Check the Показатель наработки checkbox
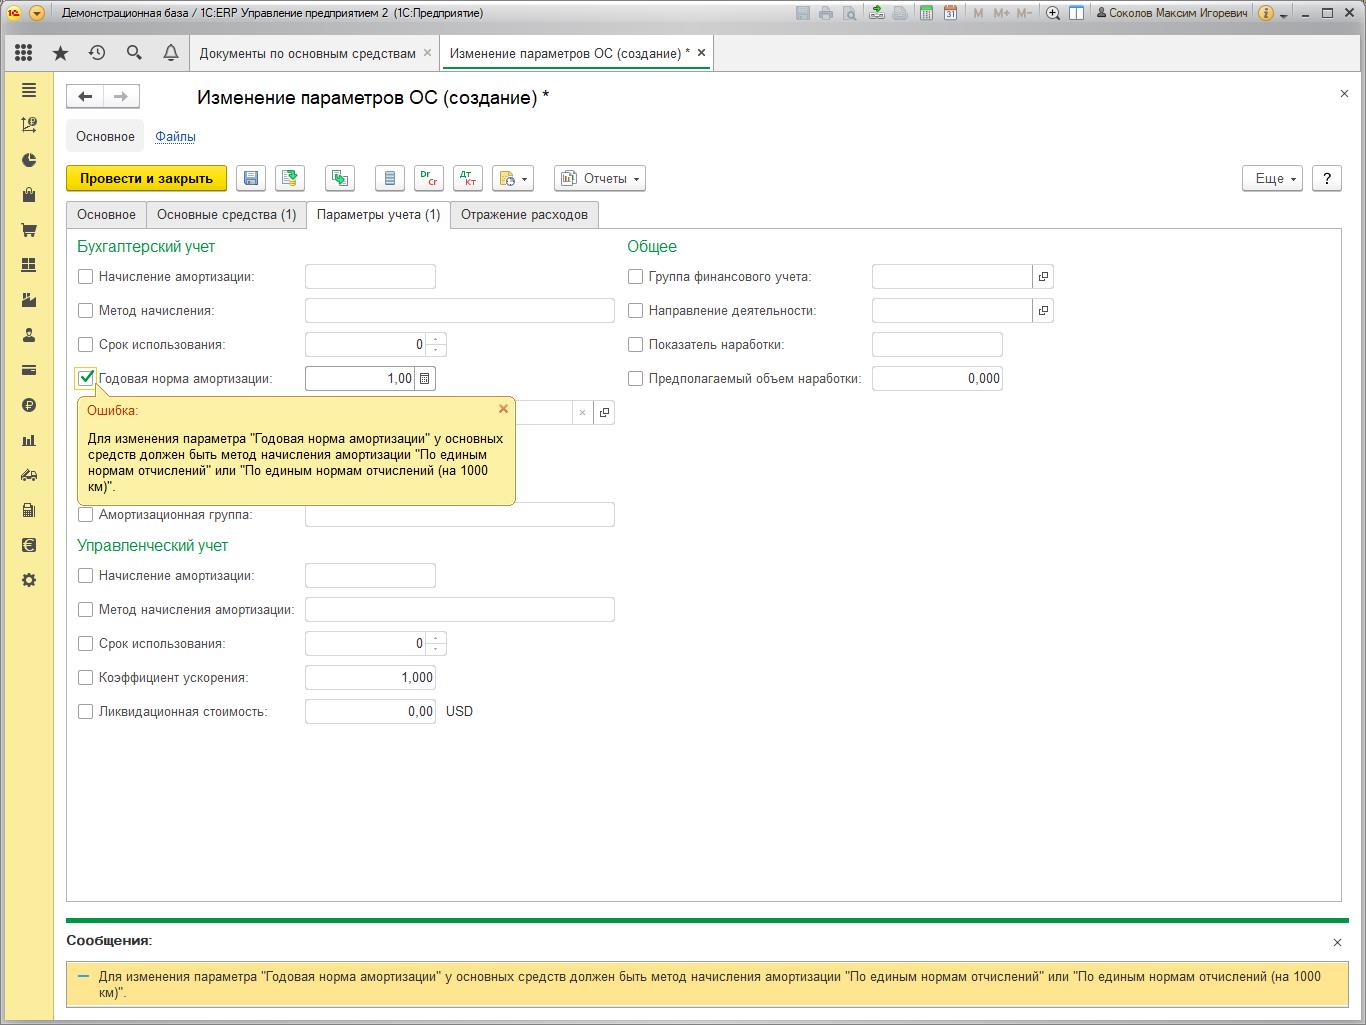The image size is (1366, 1025). (x=636, y=345)
